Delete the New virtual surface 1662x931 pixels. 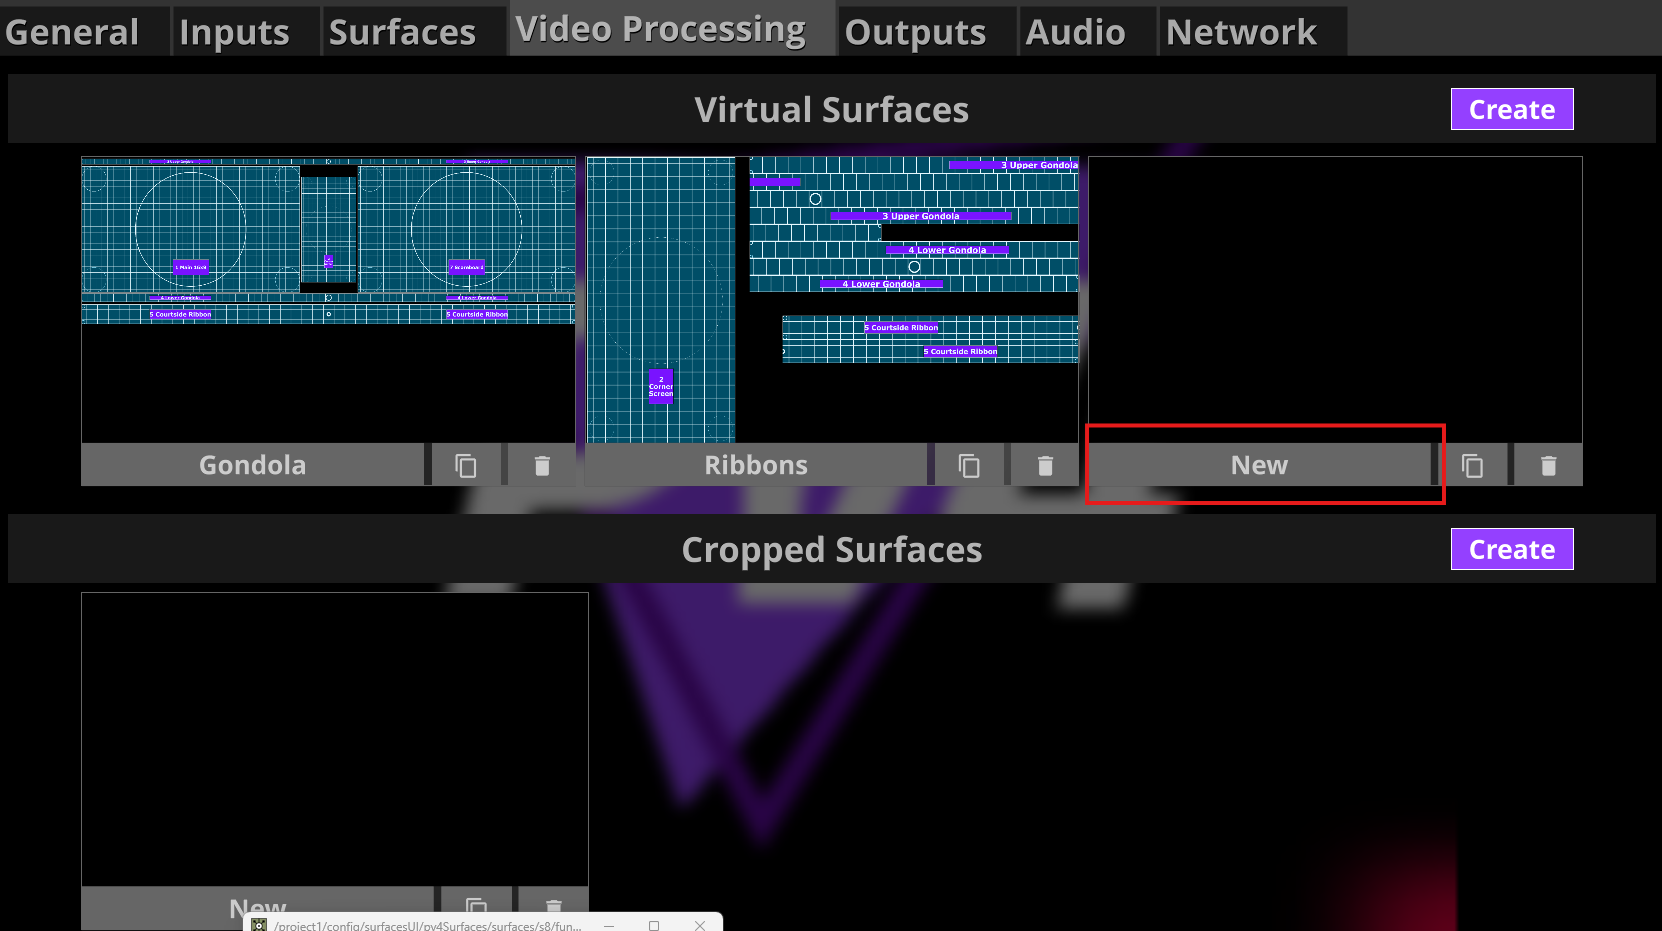(x=1548, y=465)
